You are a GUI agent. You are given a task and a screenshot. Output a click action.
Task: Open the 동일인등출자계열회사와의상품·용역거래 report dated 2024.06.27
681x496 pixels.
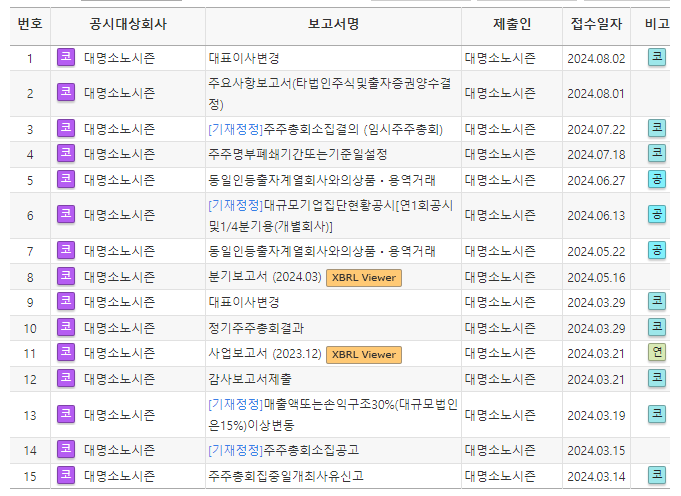322,180
